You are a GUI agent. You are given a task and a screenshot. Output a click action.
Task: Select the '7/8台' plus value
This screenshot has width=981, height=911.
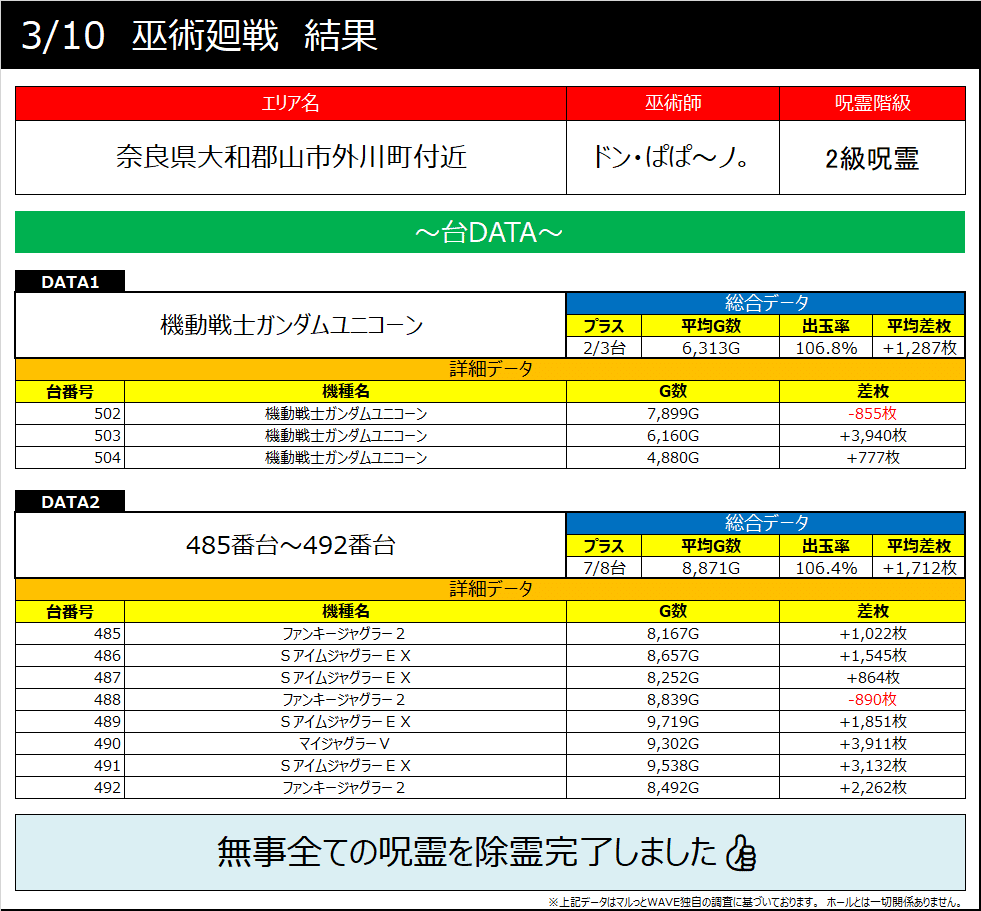(604, 567)
